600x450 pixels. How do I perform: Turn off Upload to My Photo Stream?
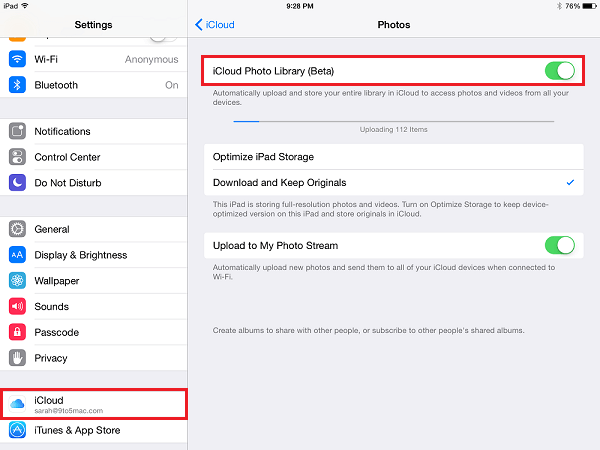coord(559,245)
